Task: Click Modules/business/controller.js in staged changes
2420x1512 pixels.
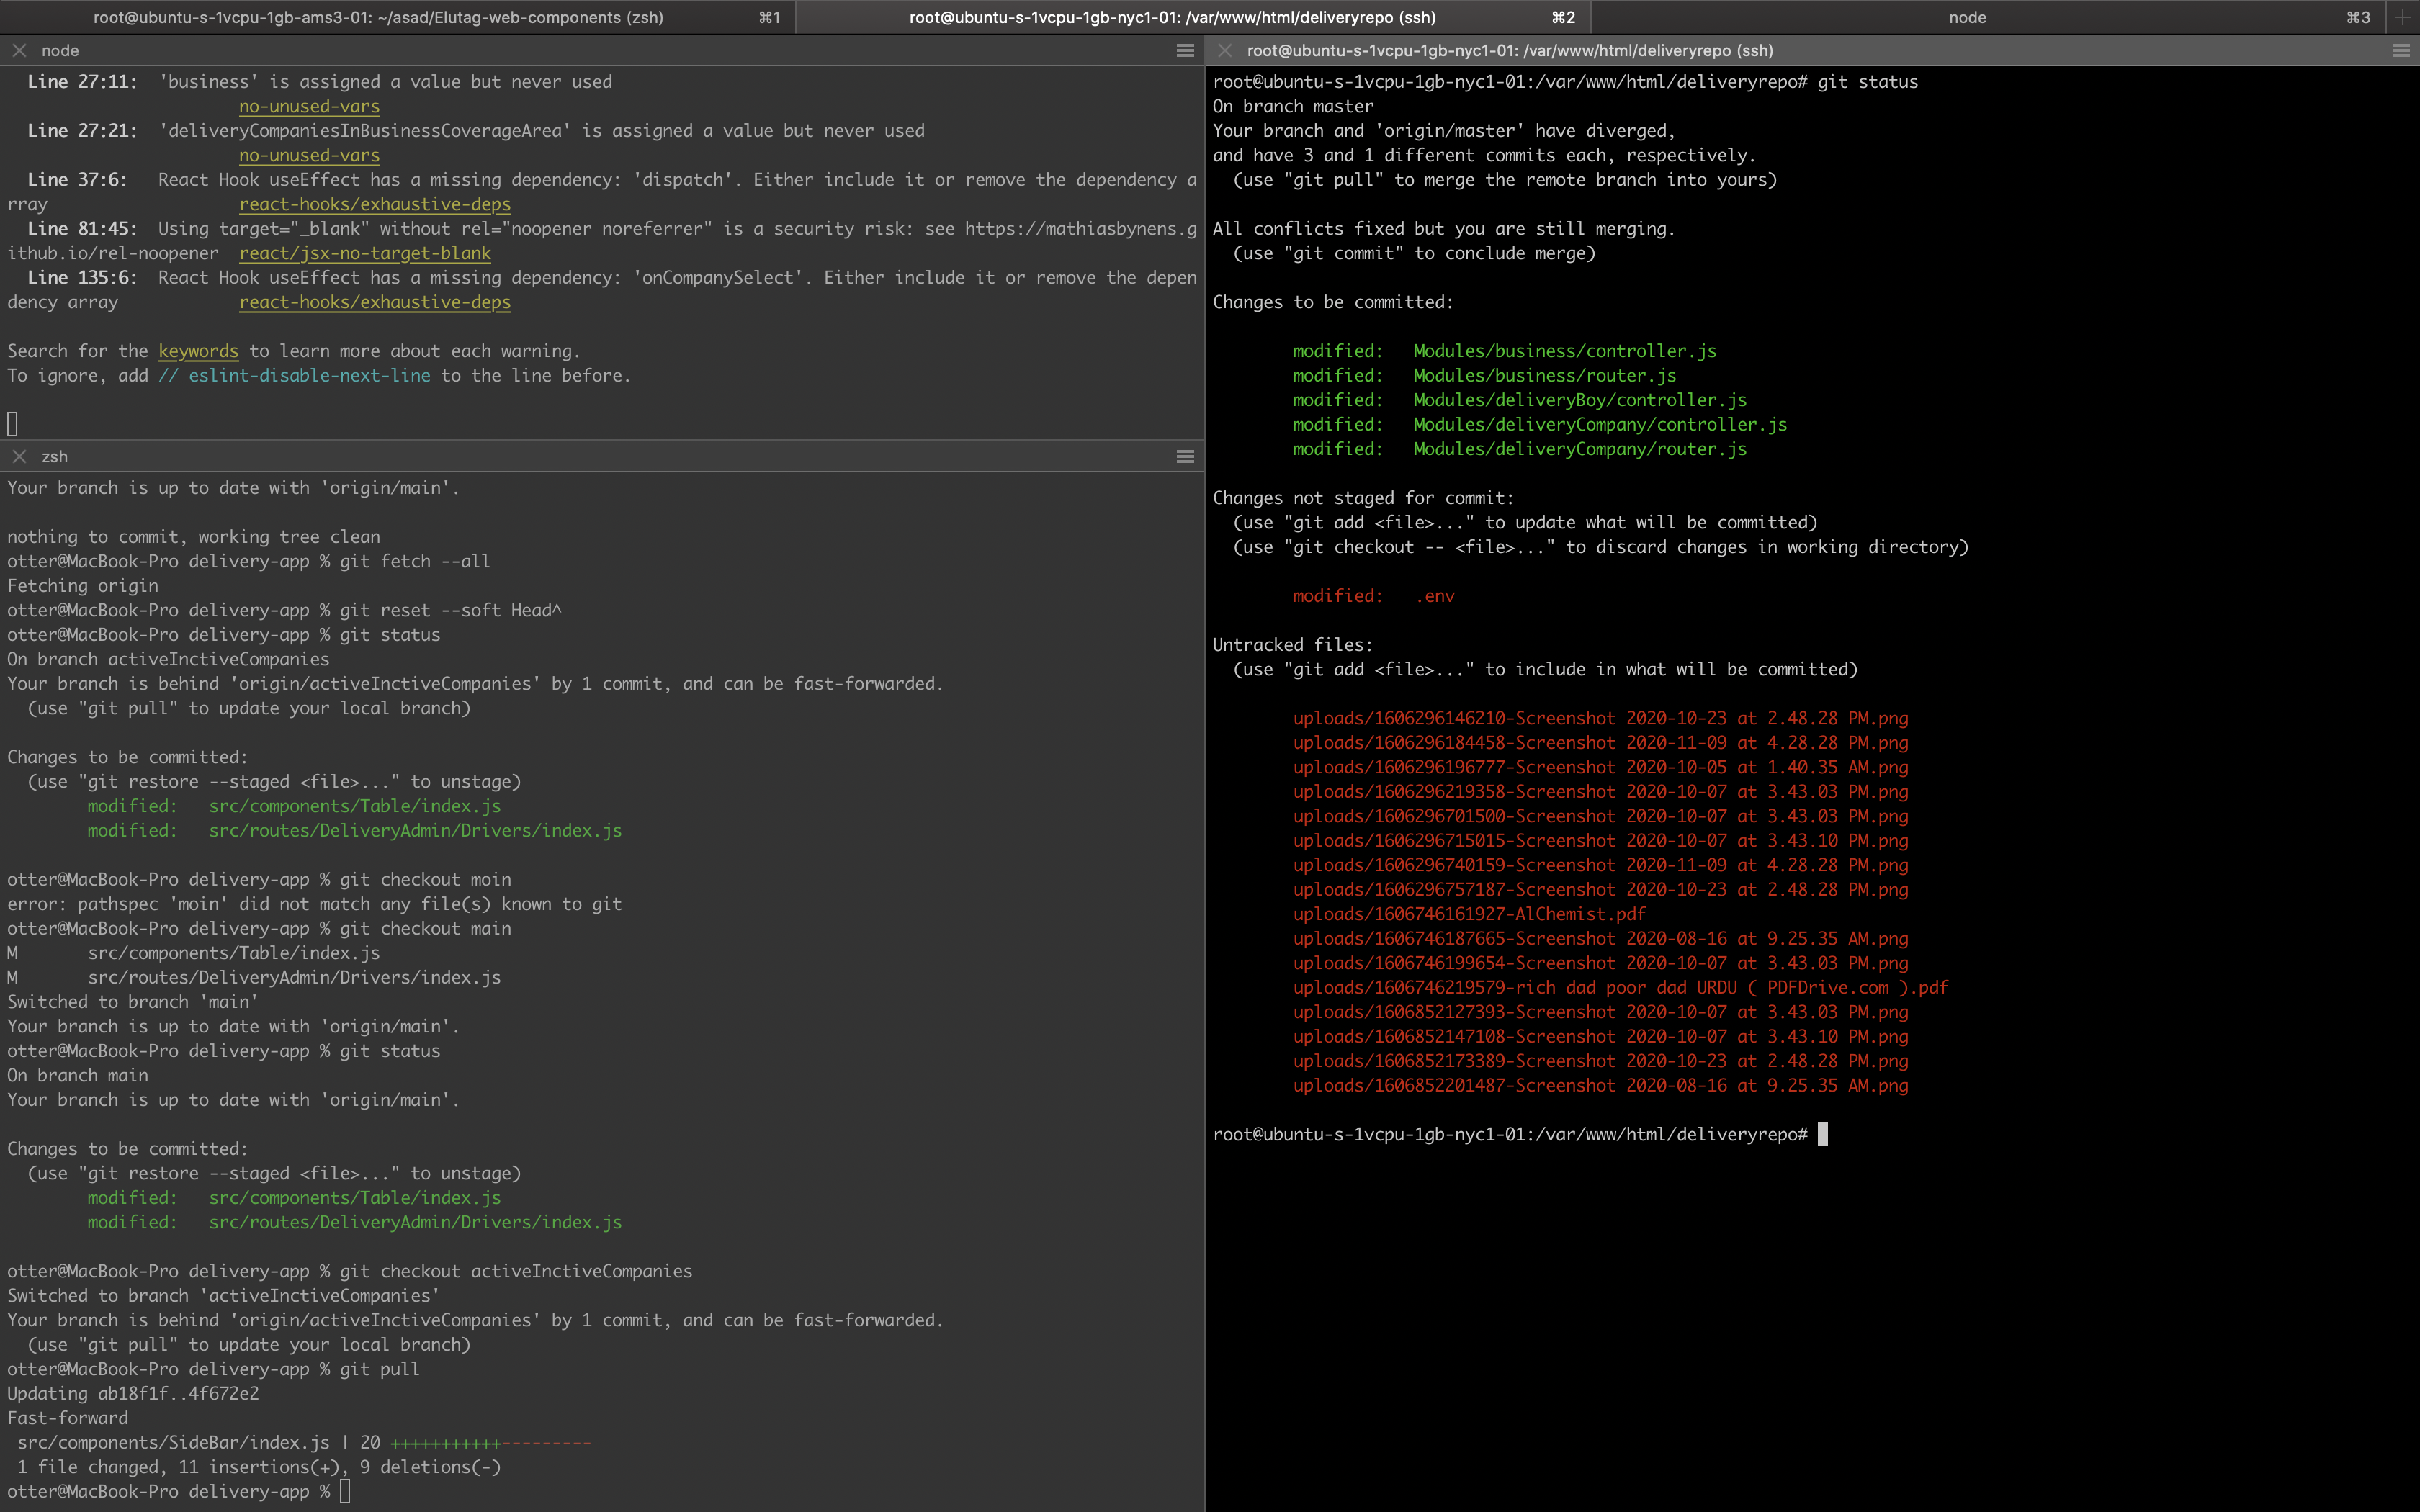Action: 1565,351
